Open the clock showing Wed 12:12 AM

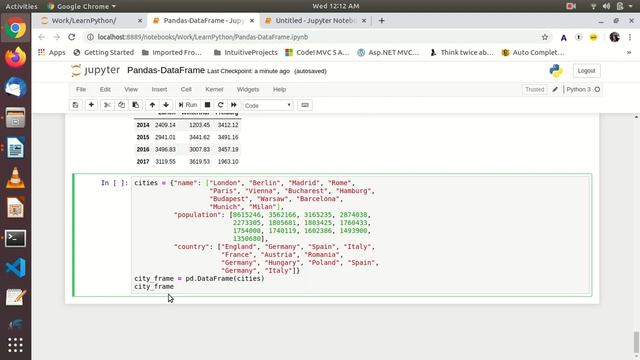[x=336, y=6]
